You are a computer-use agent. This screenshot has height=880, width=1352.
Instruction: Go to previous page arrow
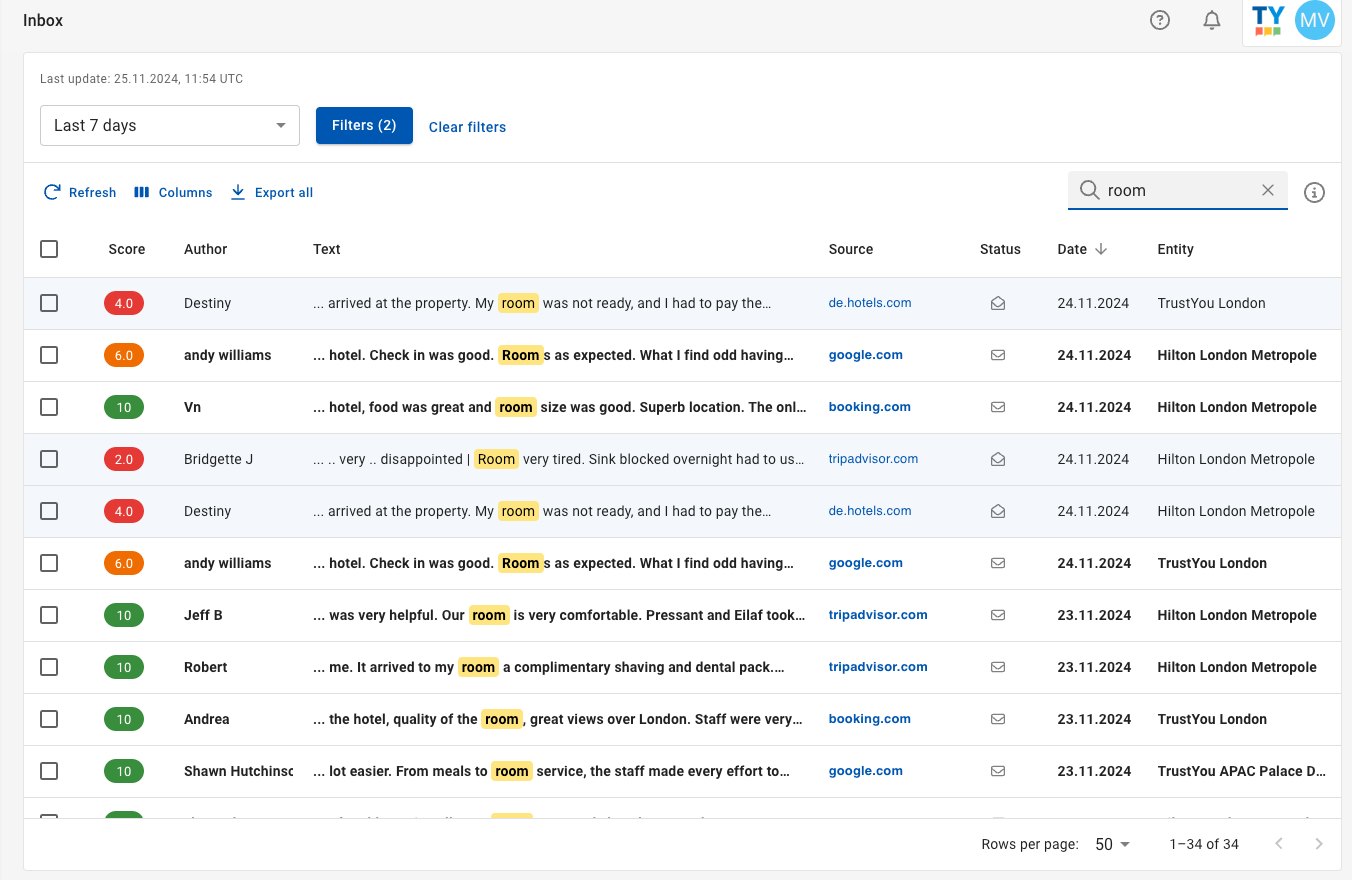click(1279, 844)
